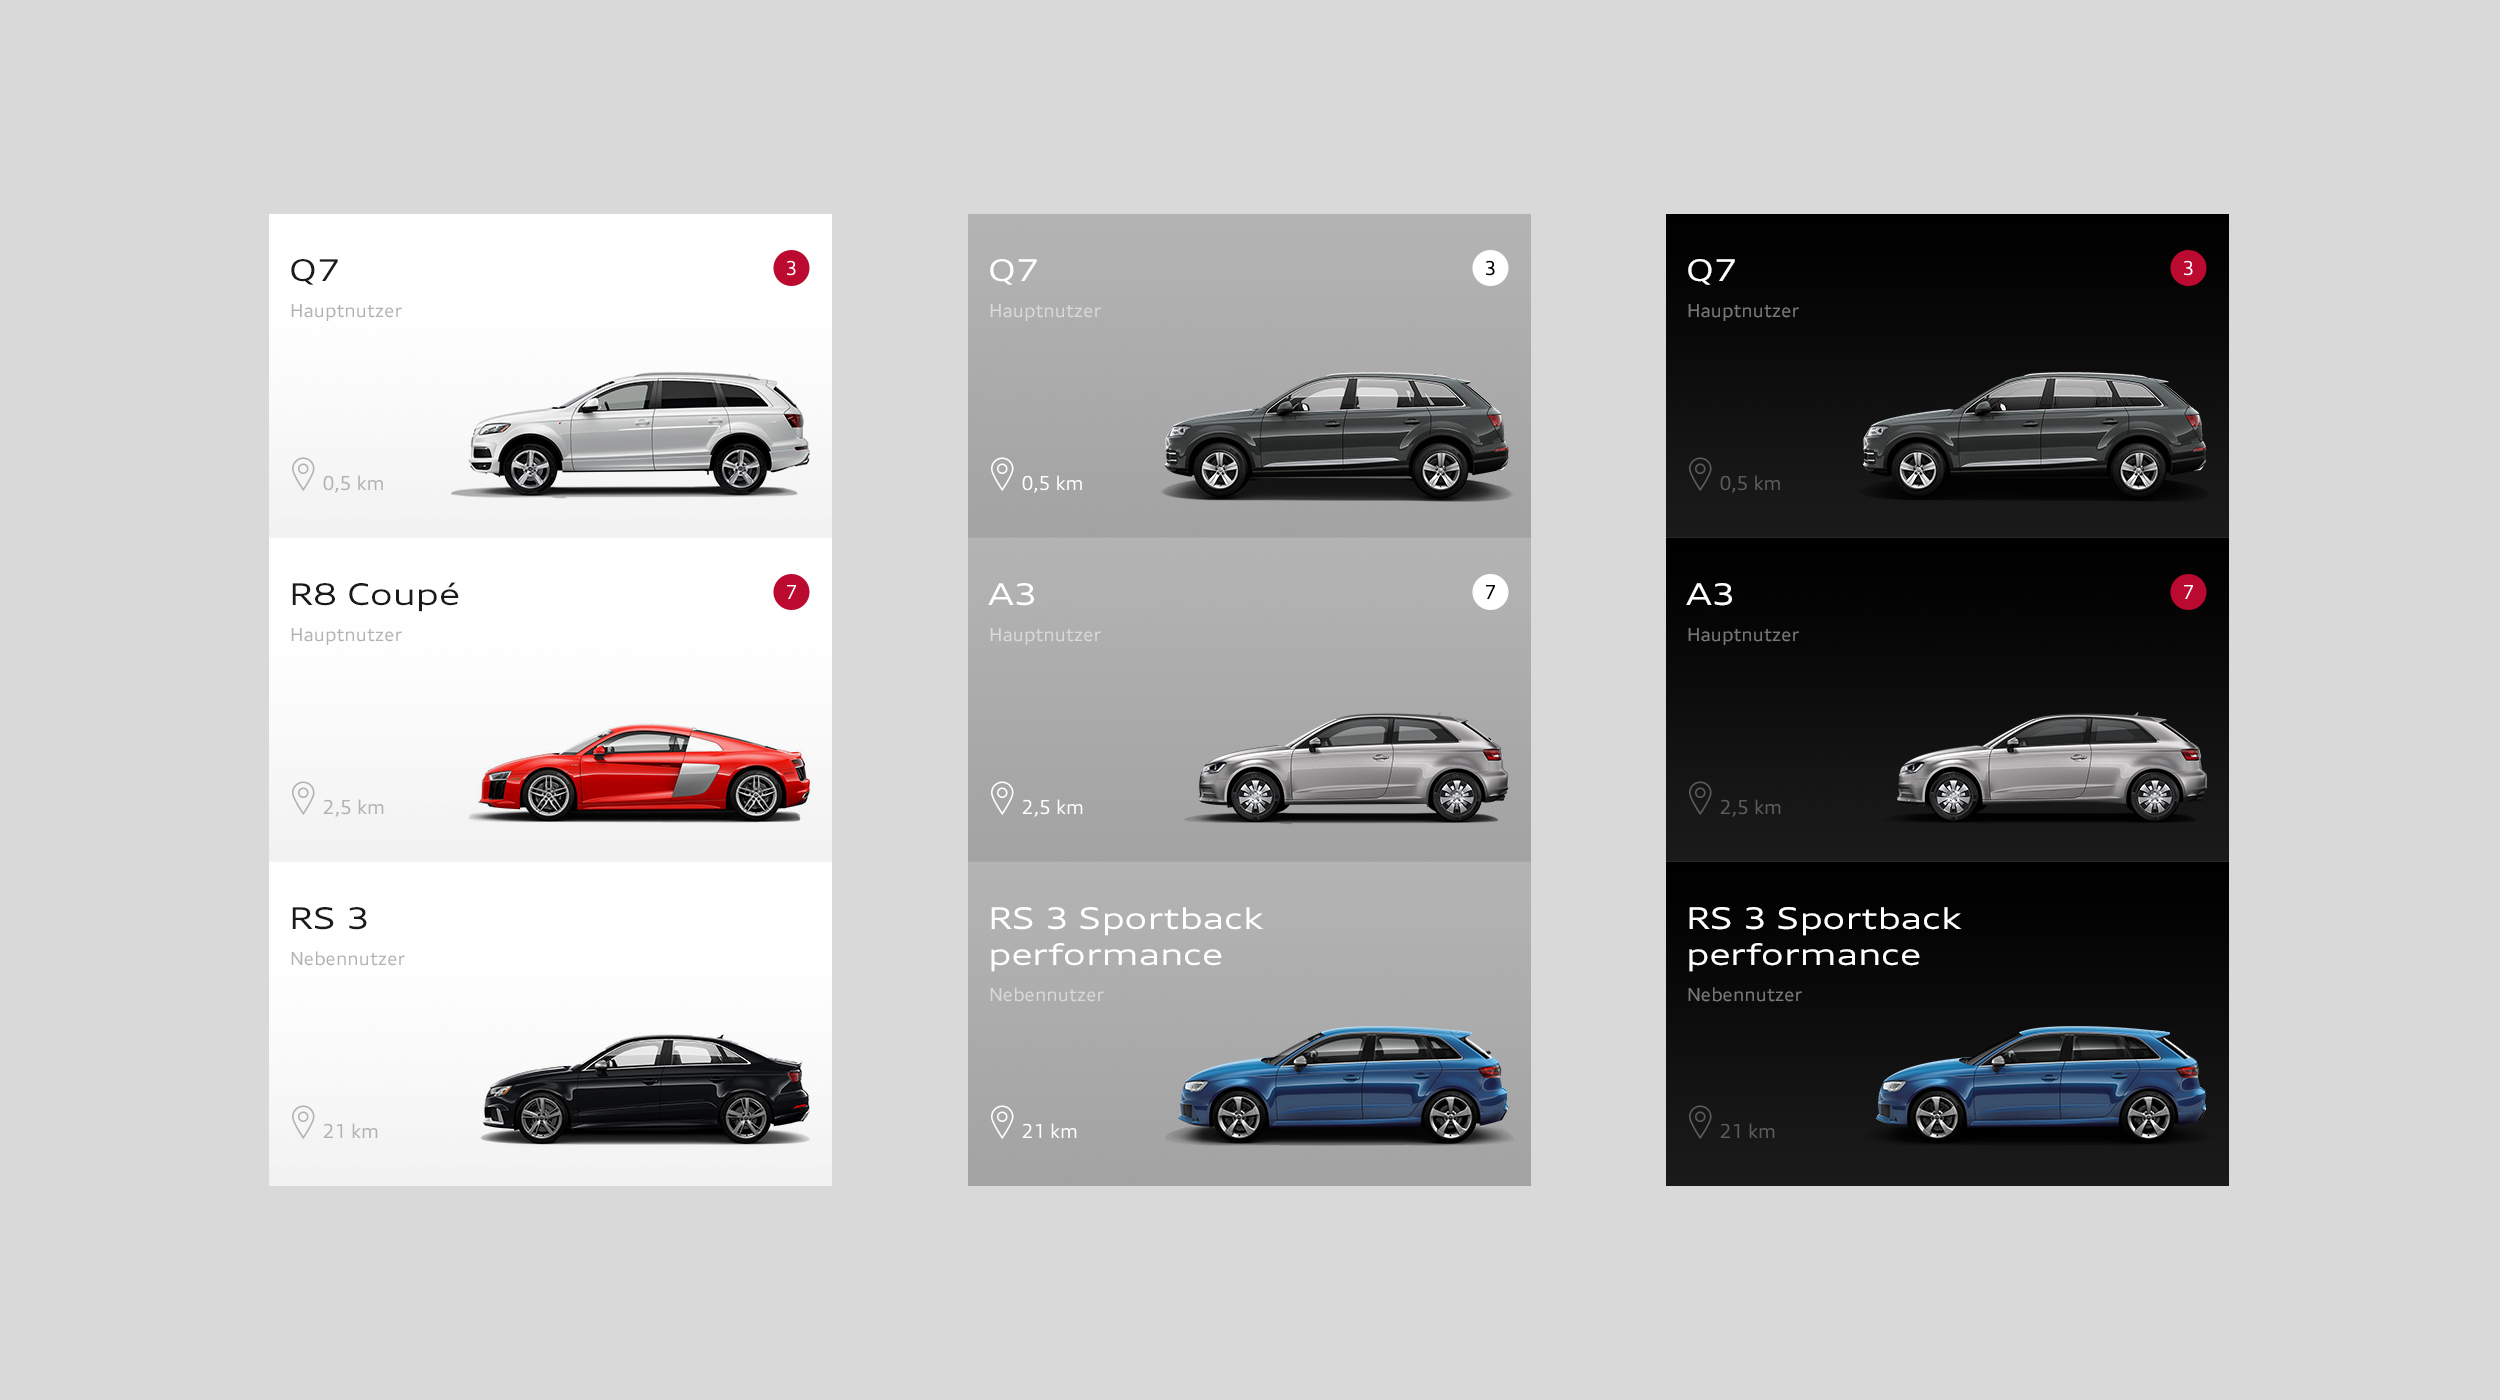
Task: Tap location pin on black-panel A3 card
Action: click(1700, 798)
